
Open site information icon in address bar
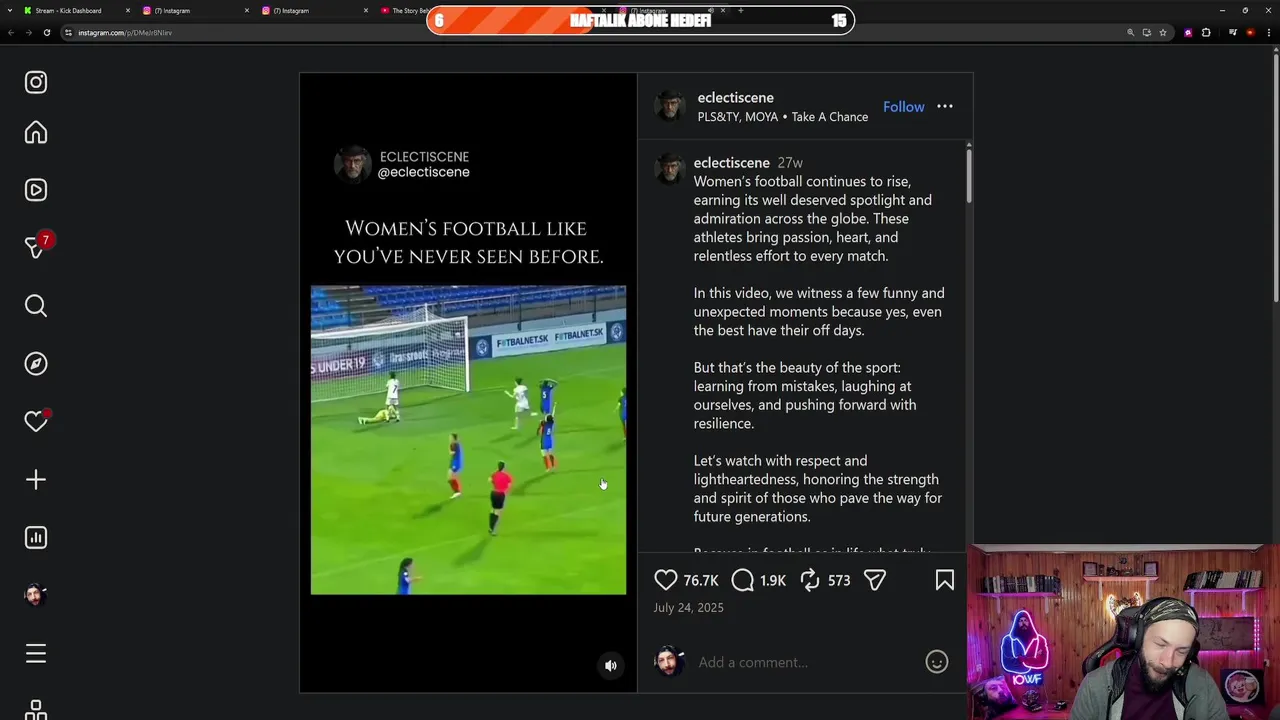pyautogui.click(x=68, y=33)
